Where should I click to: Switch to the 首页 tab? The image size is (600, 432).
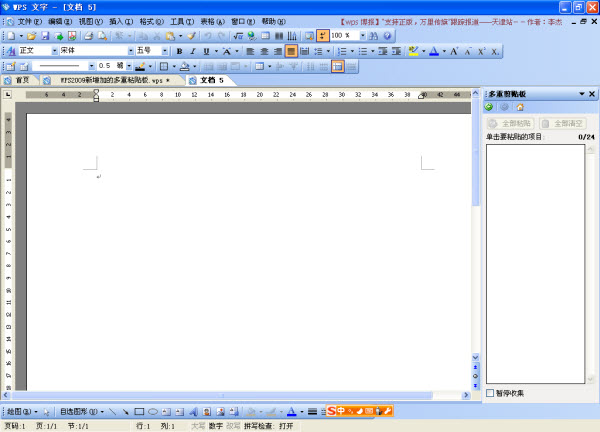point(16,79)
